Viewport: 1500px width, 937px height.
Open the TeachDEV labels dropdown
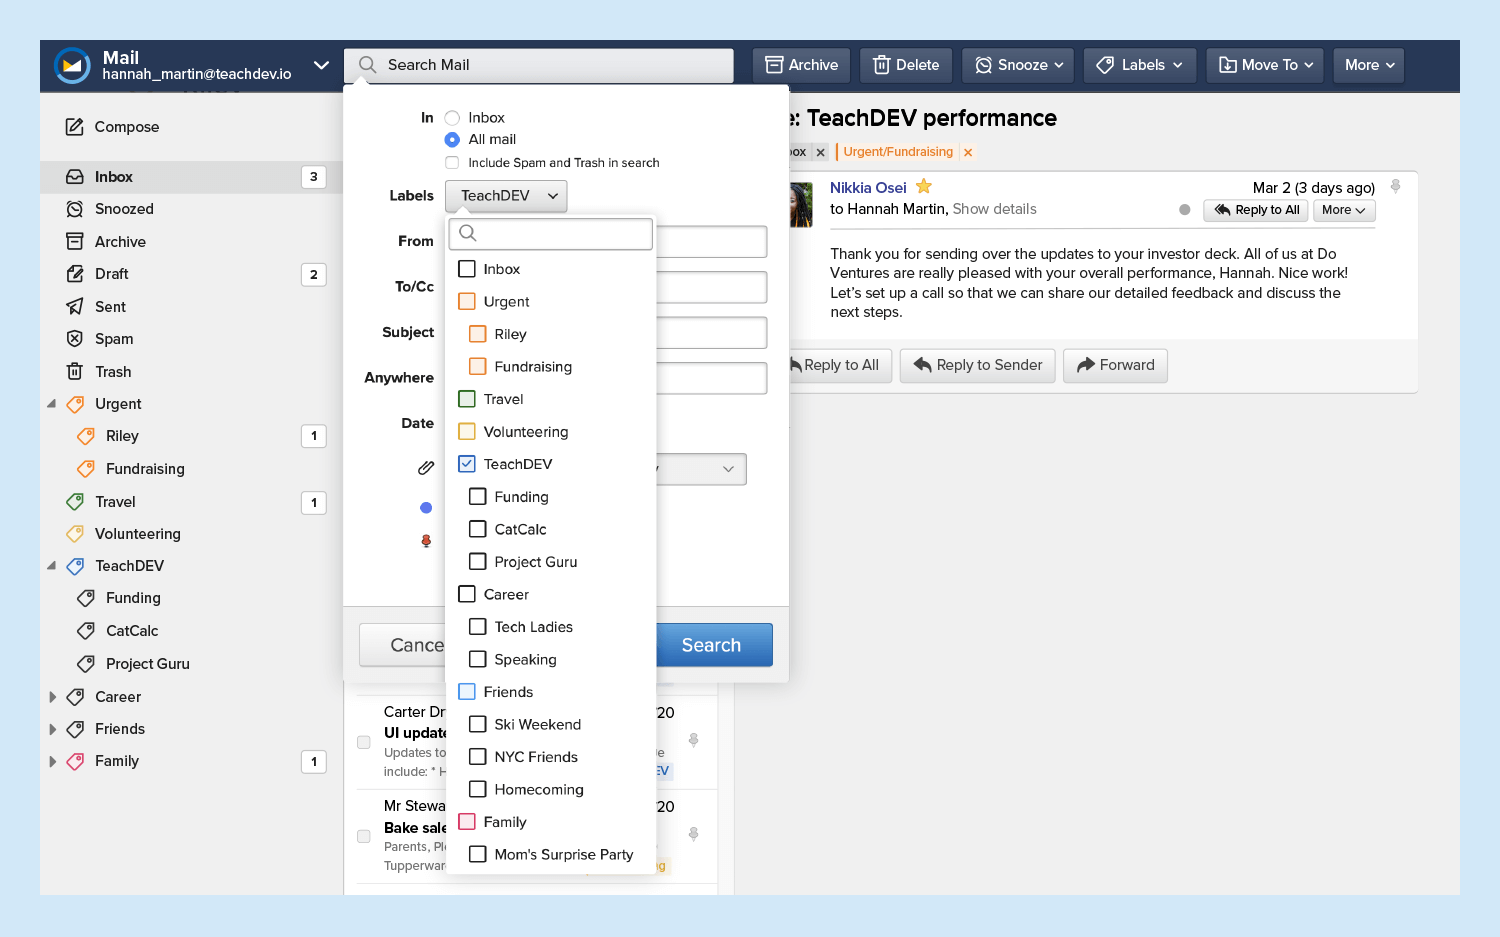coord(506,196)
